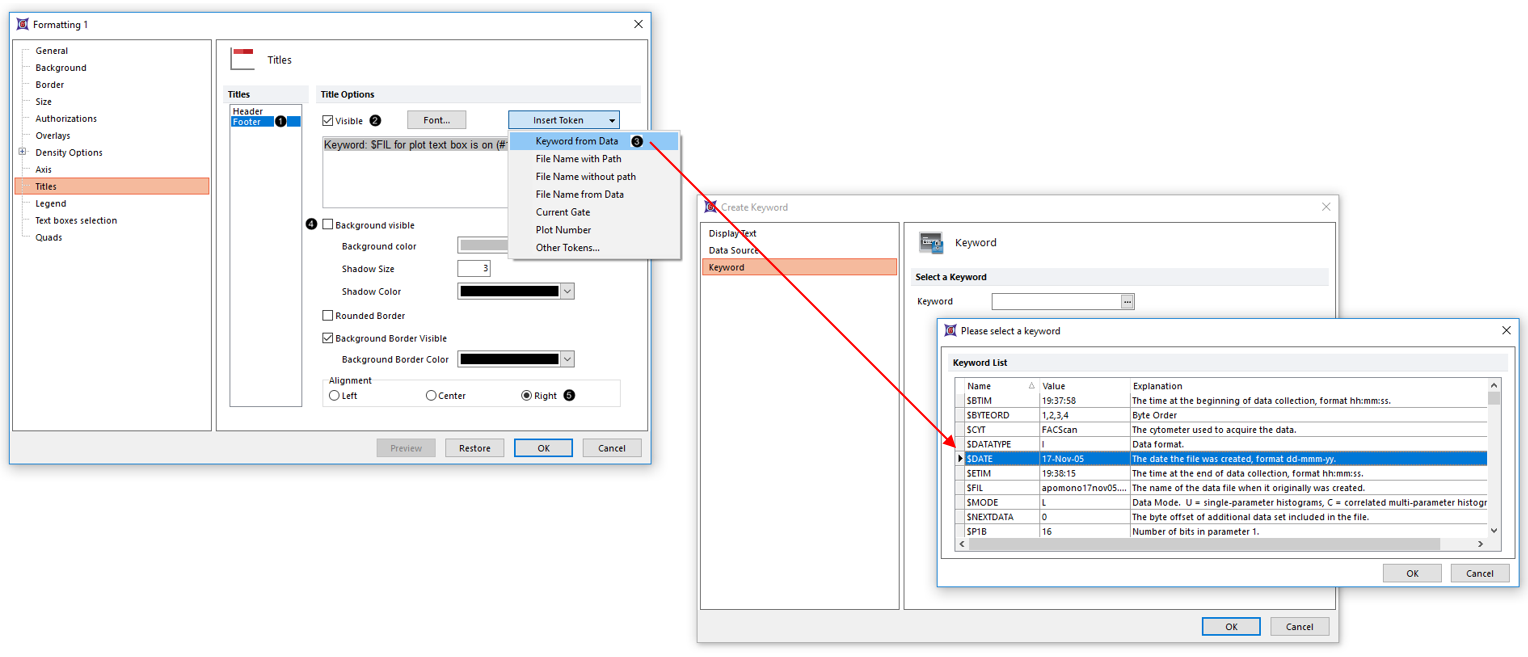This screenshot has height=657, width=1528.
Task: Expand the Density Options tree node
Action: [23, 152]
